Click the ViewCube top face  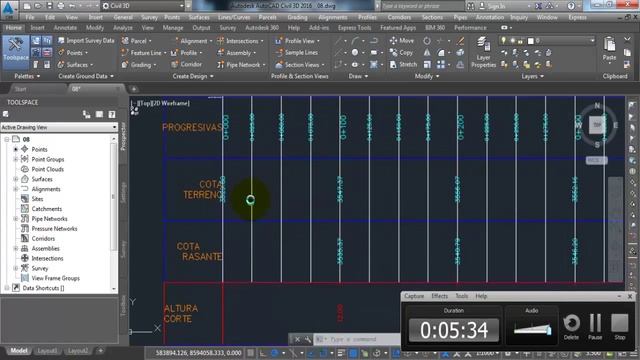click(x=597, y=125)
